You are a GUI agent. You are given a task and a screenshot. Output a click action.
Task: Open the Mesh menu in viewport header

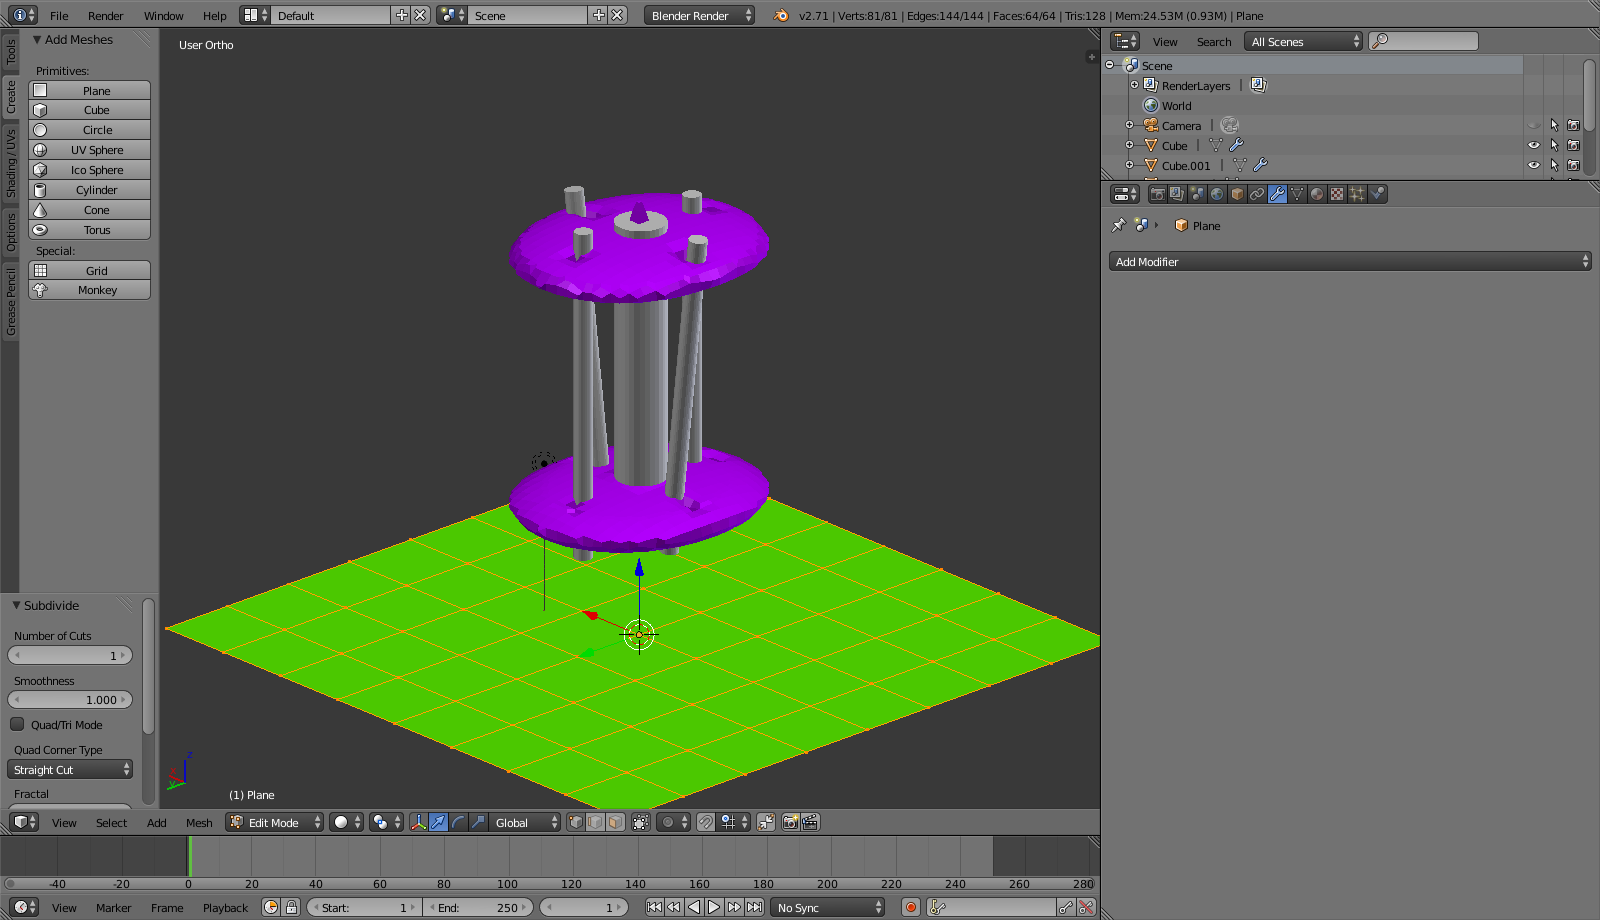click(199, 822)
